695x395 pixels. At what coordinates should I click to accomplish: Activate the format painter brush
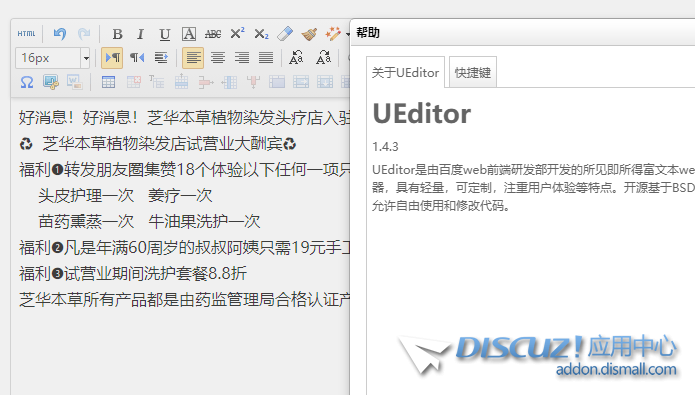pyautogui.click(x=309, y=34)
